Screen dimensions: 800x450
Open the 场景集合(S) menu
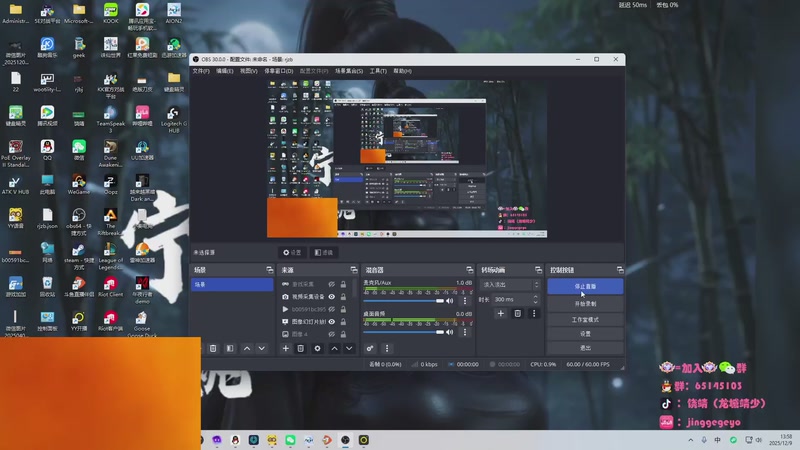349,71
